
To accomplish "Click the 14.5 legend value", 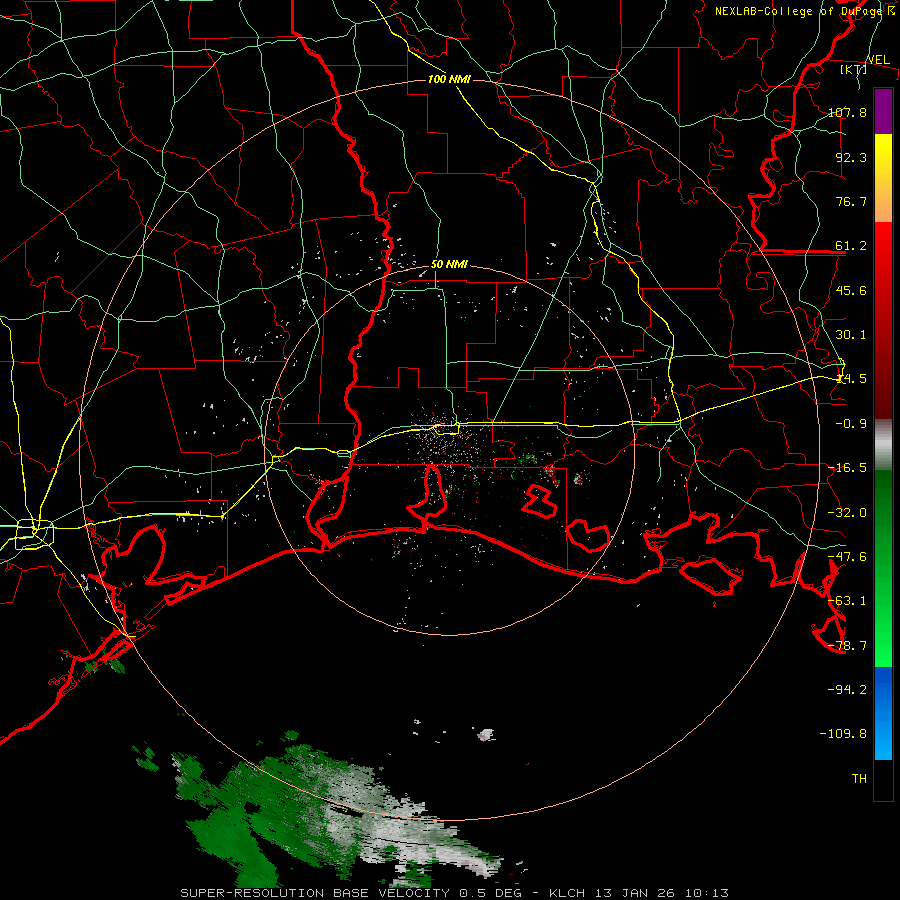I will click(851, 379).
